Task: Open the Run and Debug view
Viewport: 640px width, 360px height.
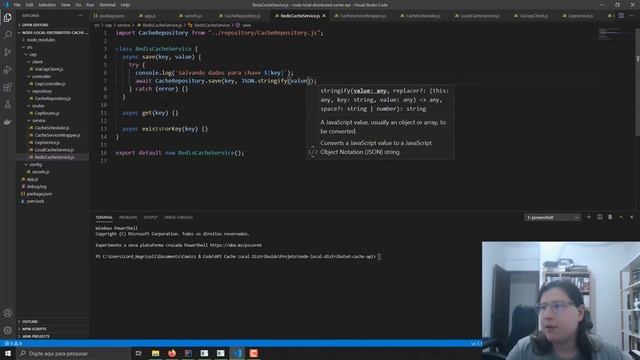Action: point(7,70)
